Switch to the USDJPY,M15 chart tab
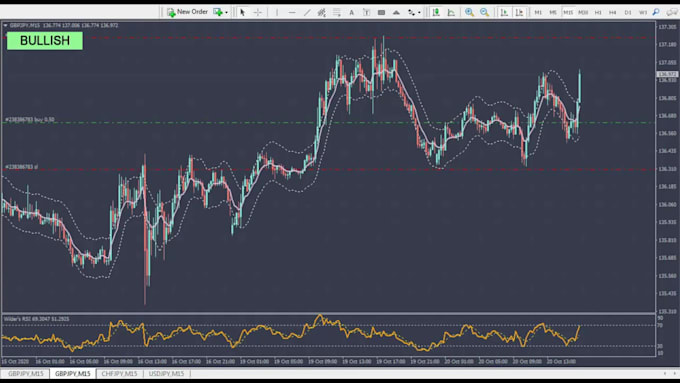 (x=167, y=373)
